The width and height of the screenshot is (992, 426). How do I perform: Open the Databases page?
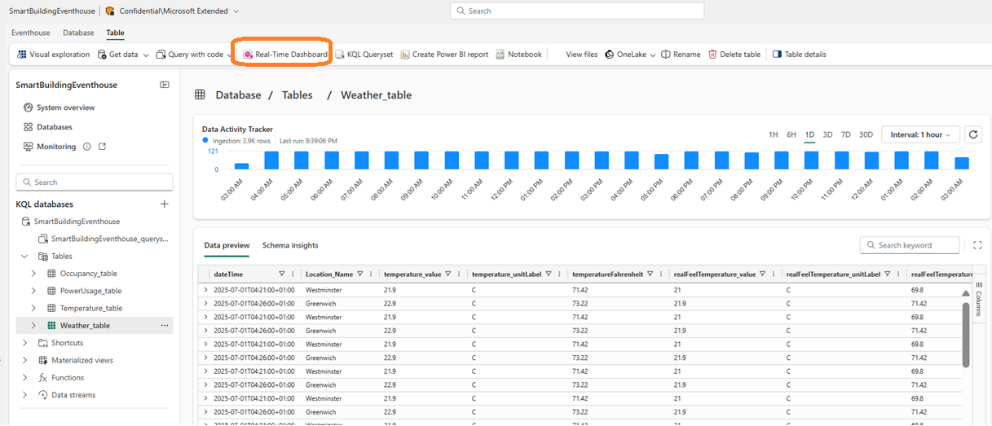coord(47,127)
